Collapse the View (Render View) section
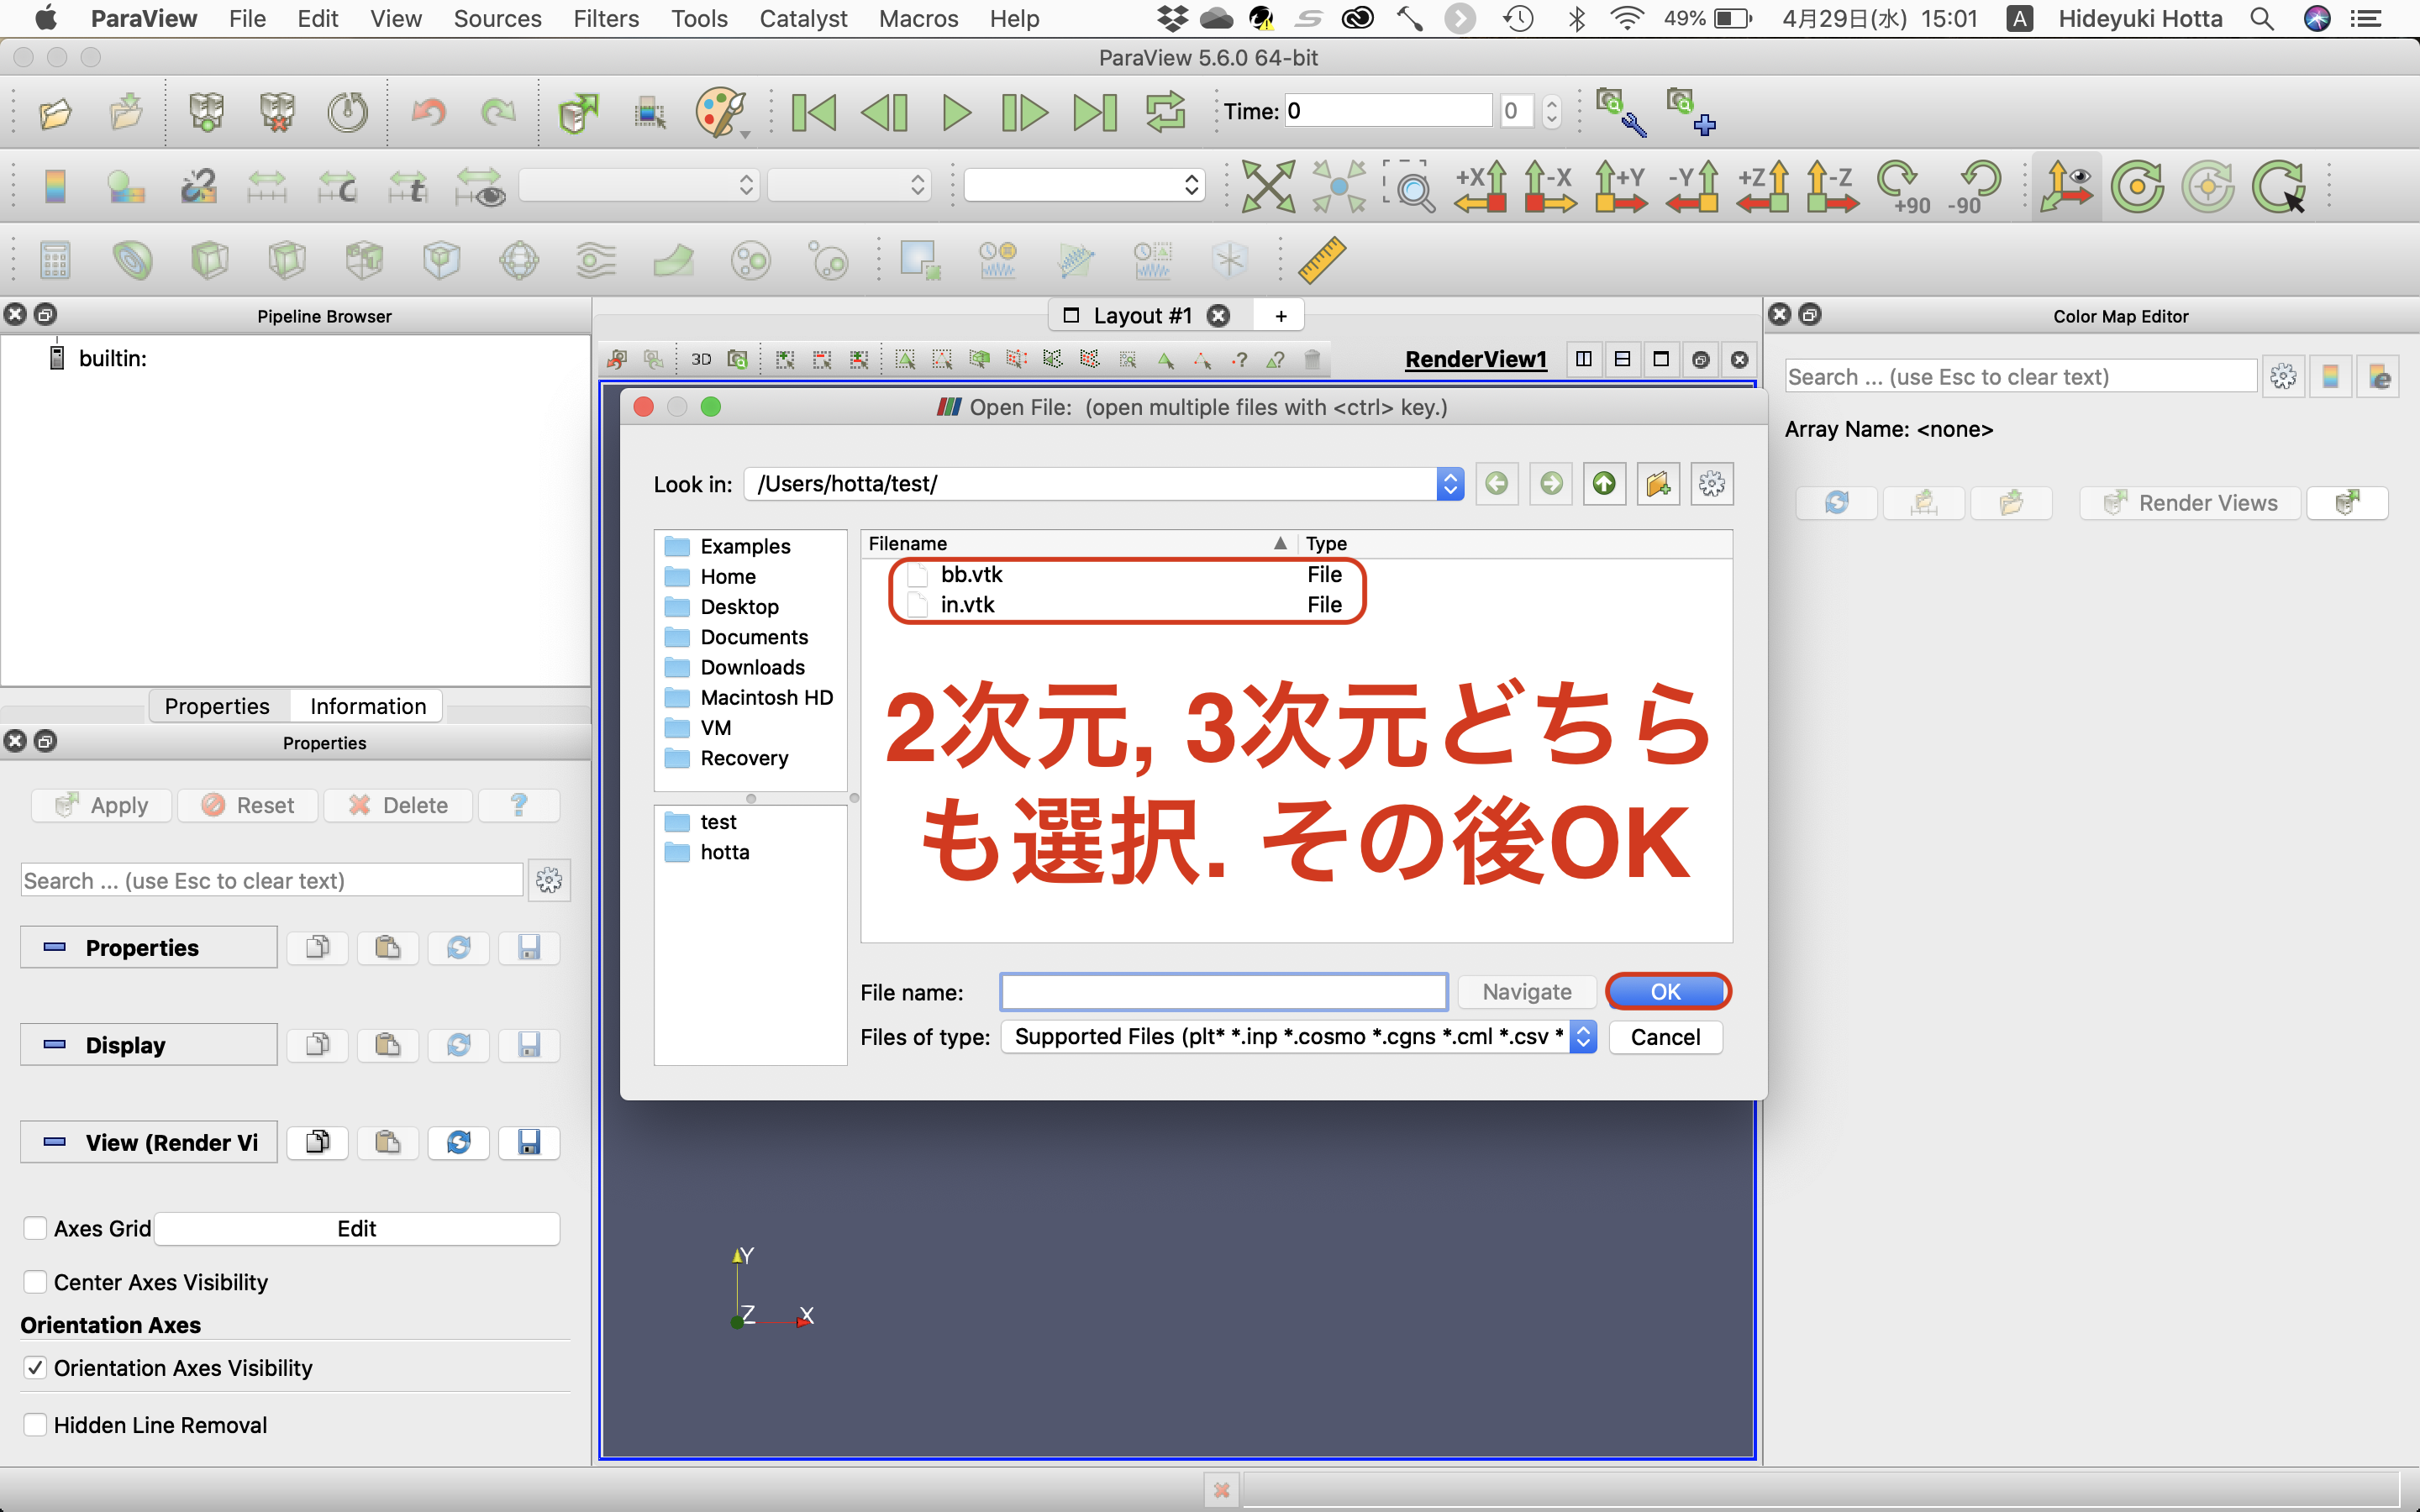Image resolution: width=2420 pixels, height=1512 pixels. pos(148,1142)
